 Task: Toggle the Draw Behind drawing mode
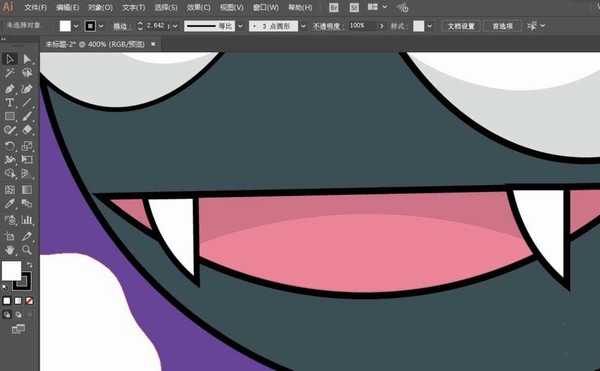pyautogui.click(x=19, y=314)
